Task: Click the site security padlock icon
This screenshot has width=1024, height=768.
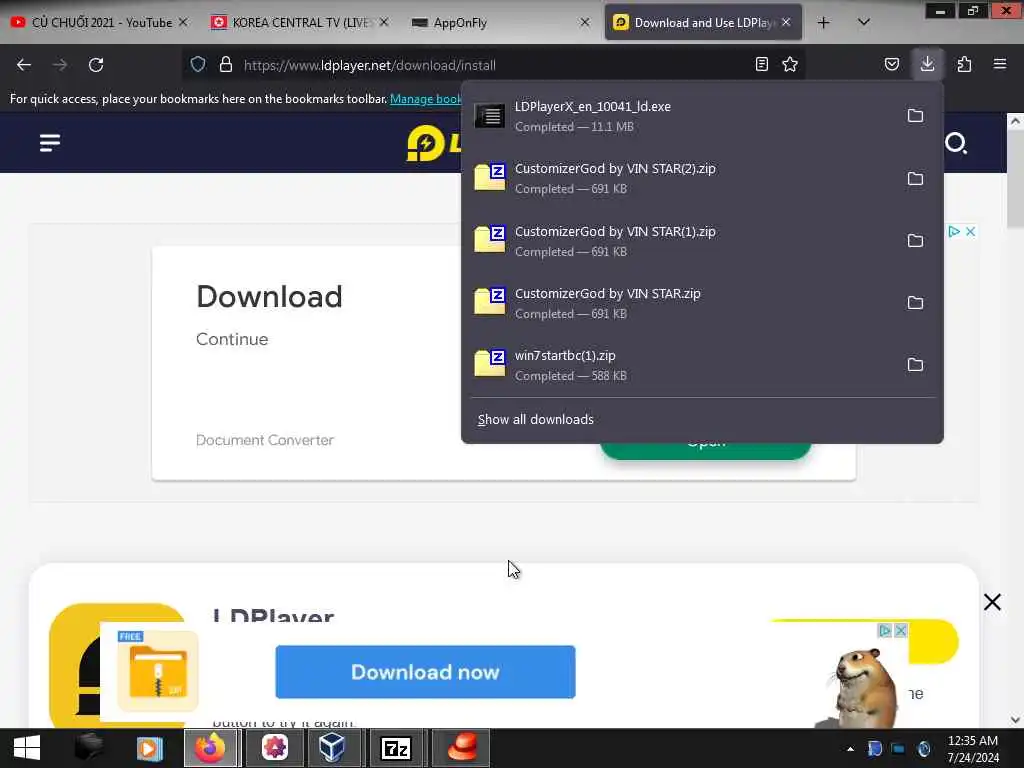Action: click(x=226, y=65)
